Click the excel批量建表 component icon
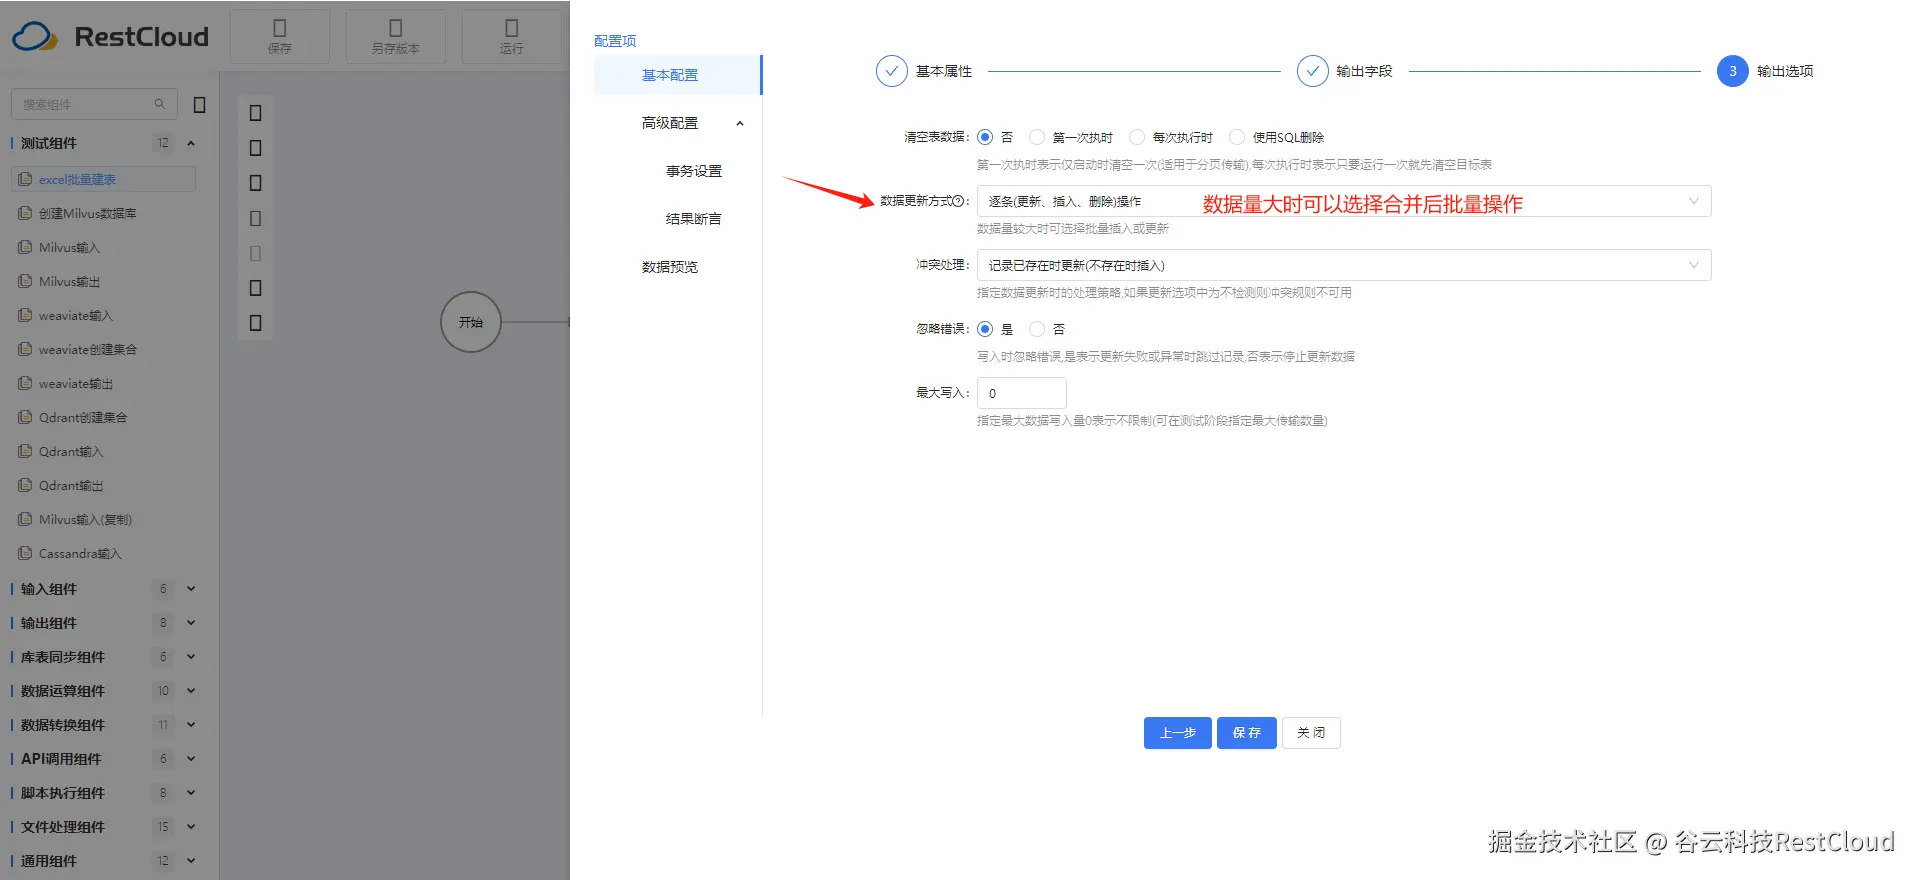Image resolution: width=1920 pixels, height=880 pixels. click(26, 179)
